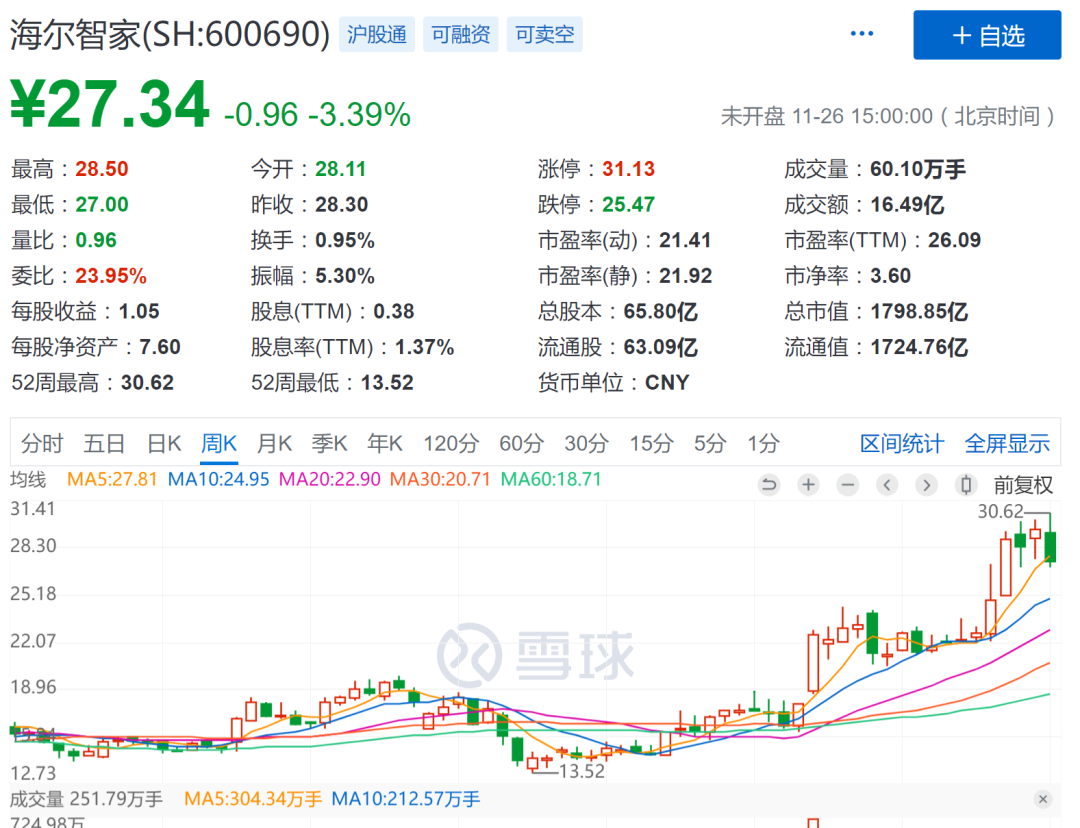Viewport: 1080px width, 828px height.
Task: Reset the chart view with the undo icon
Action: [x=769, y=484]
